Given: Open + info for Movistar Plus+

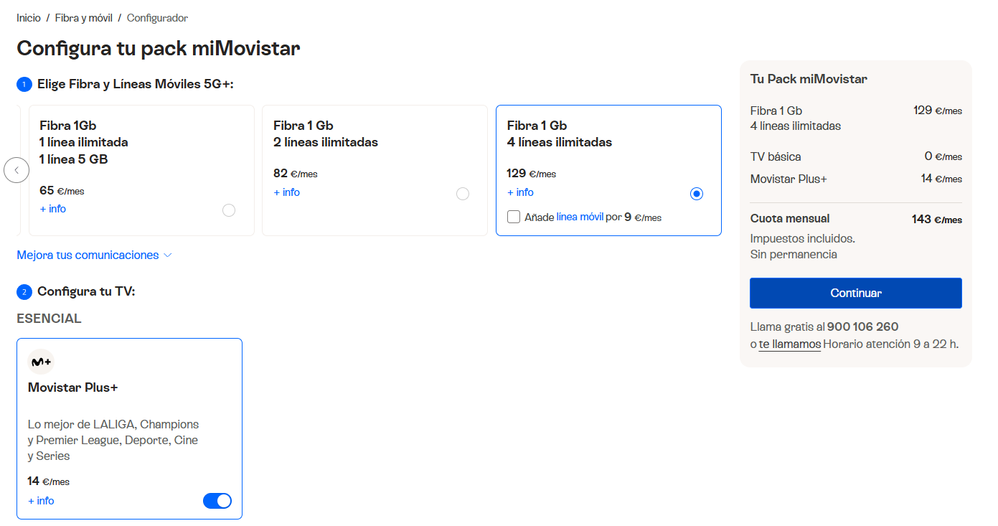Looking at the screenshot, I should coord(41,501).
